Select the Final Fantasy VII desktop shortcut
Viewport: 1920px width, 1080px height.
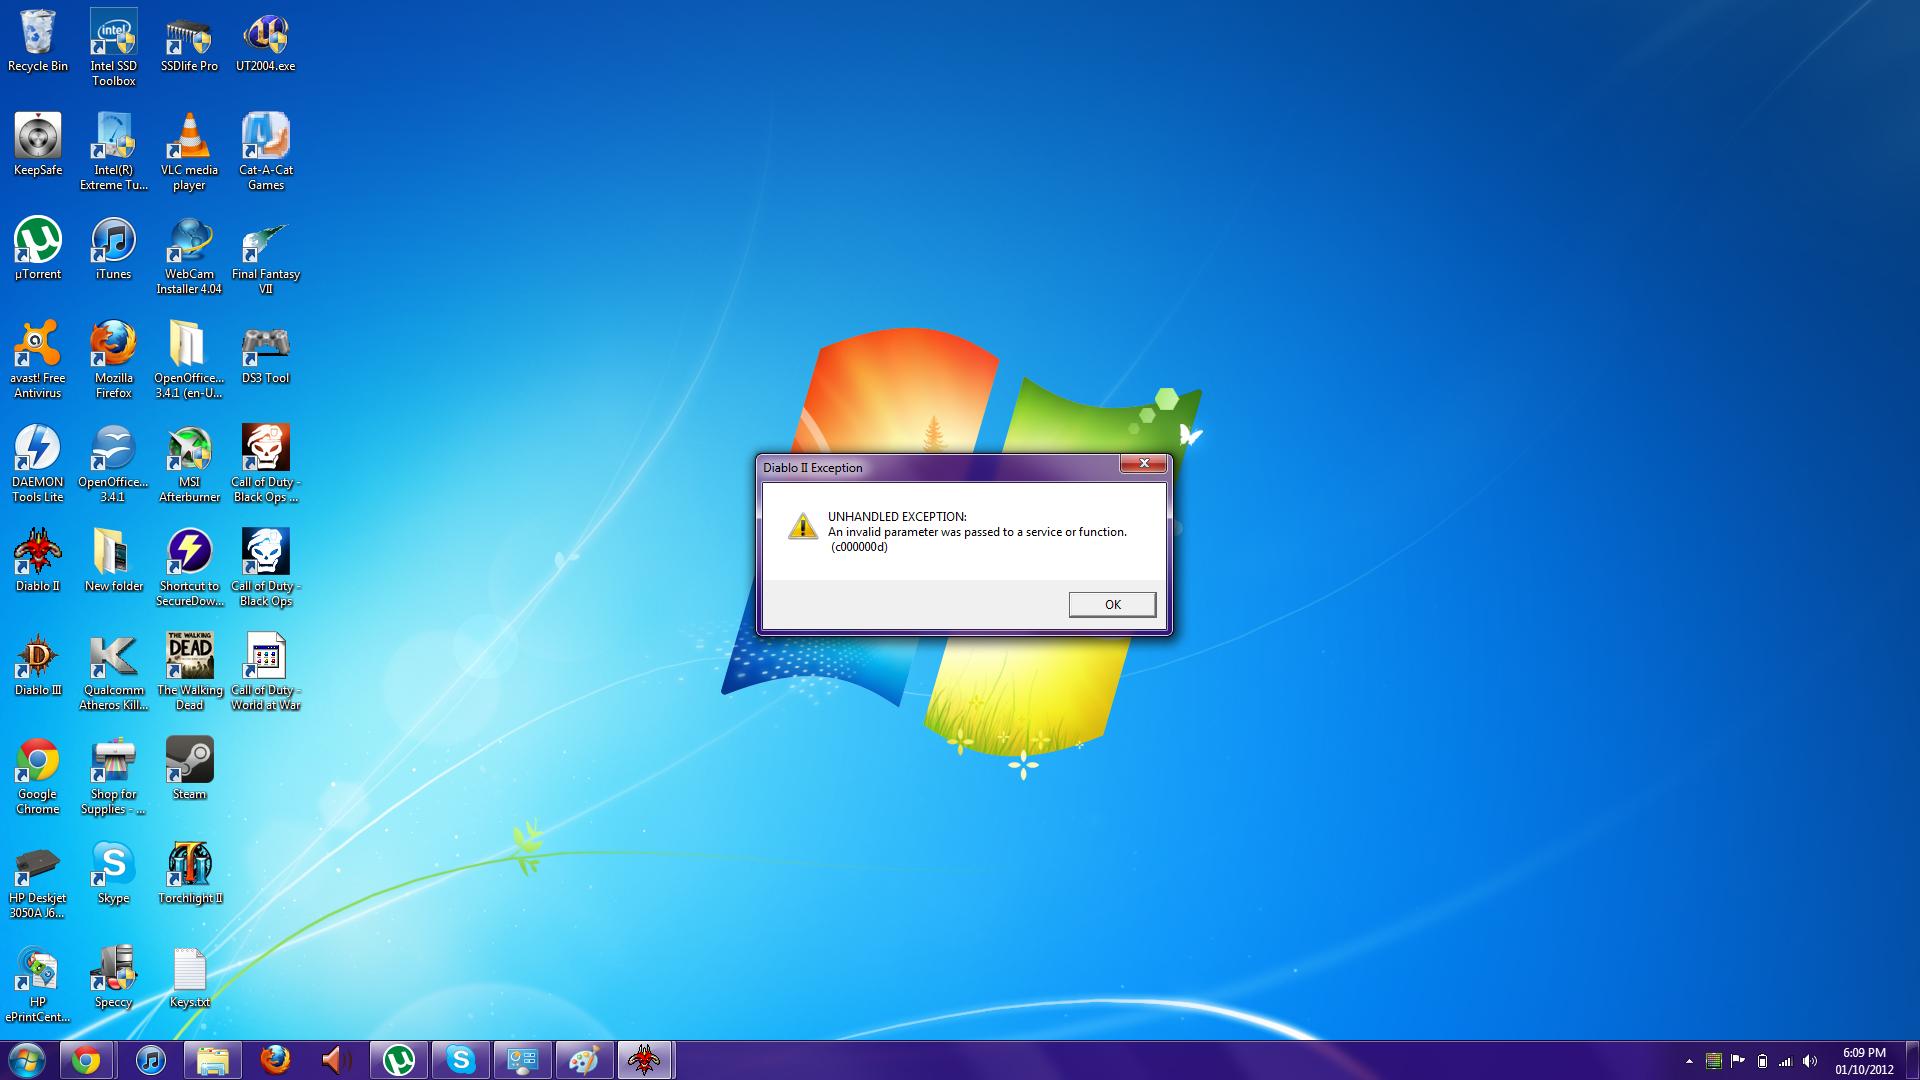click(265, 256)
